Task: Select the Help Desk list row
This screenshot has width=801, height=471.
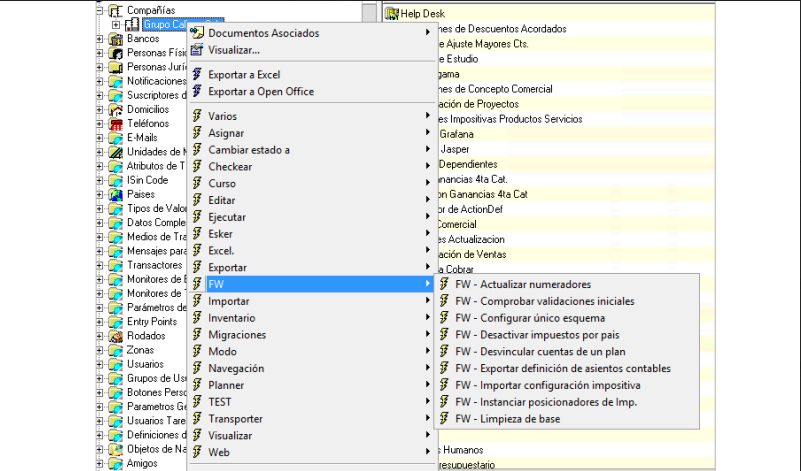Action: [549, 14]
